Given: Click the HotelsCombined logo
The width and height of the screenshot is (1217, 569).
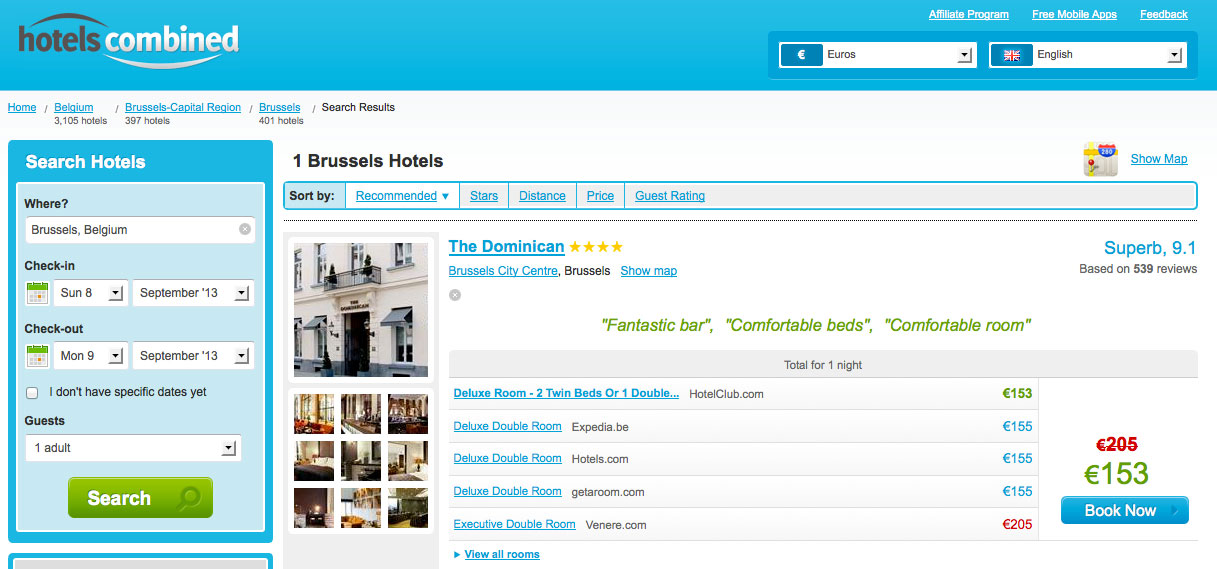Looking at the screenshot, I should [129, 42].
